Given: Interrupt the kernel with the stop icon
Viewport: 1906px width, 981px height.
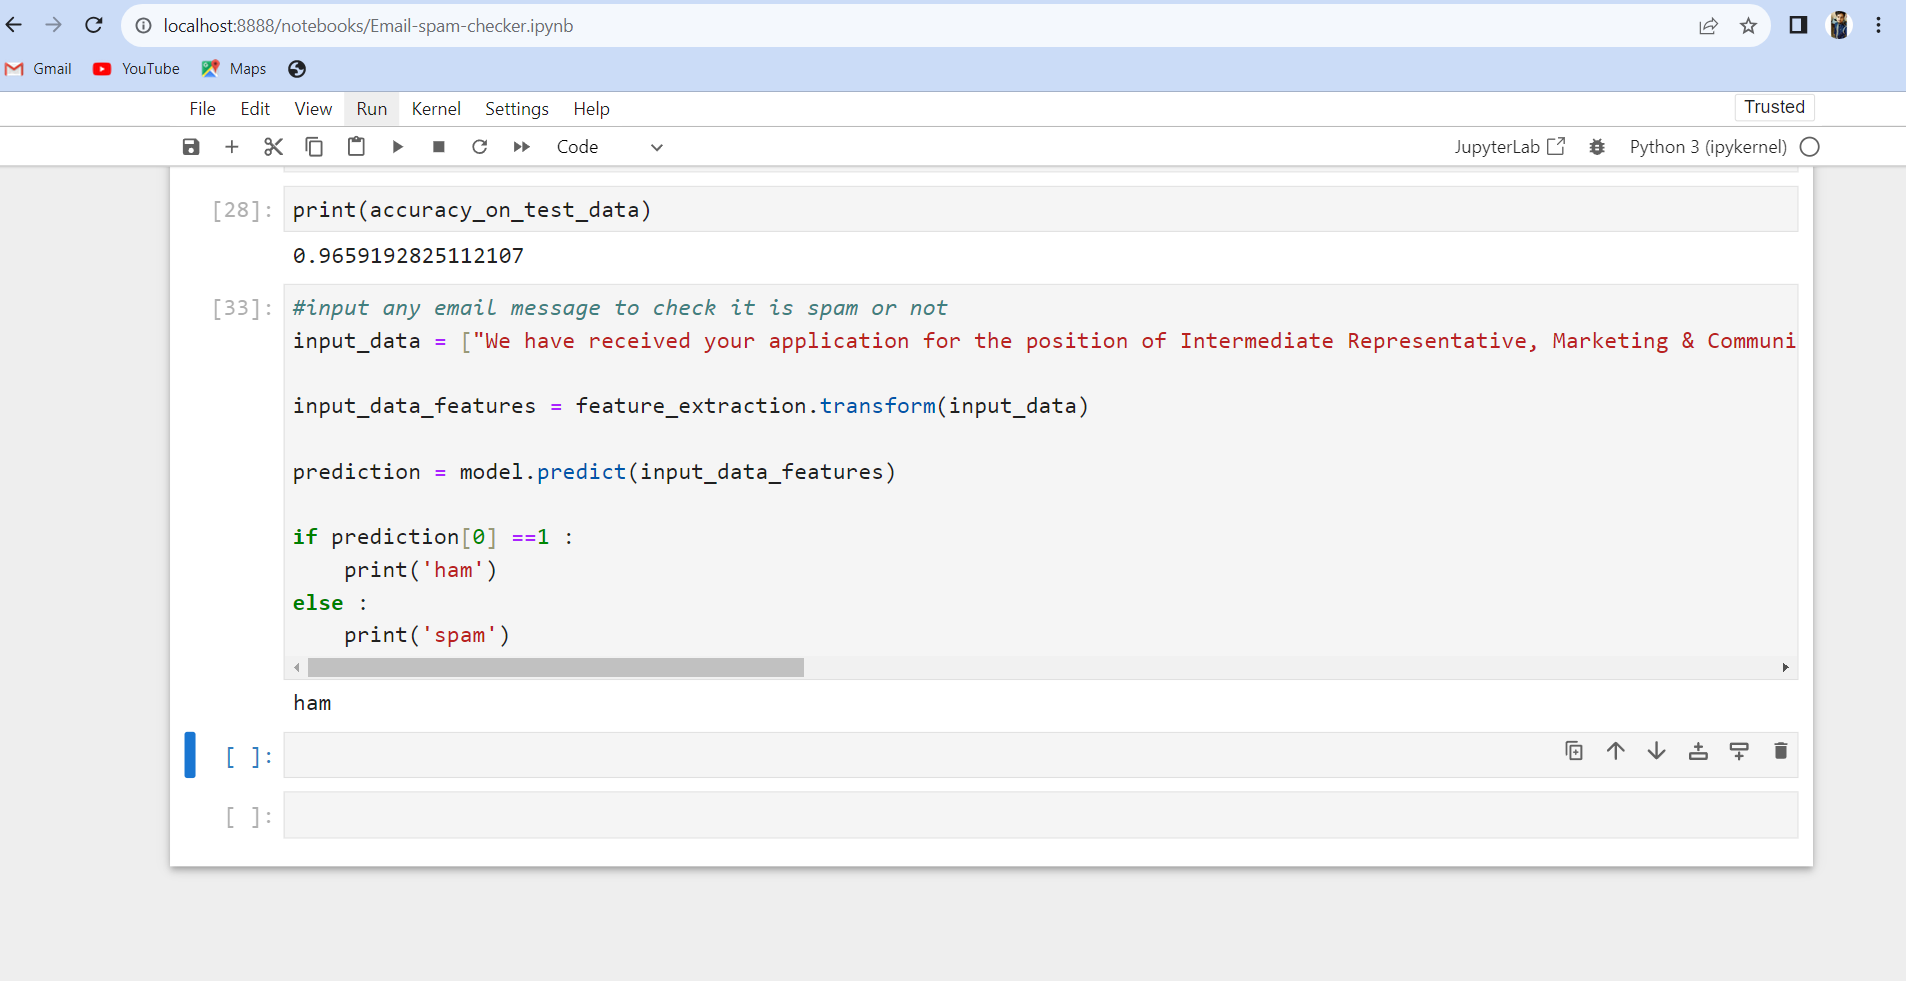Looking at the screenshot, I should [438, 146].
